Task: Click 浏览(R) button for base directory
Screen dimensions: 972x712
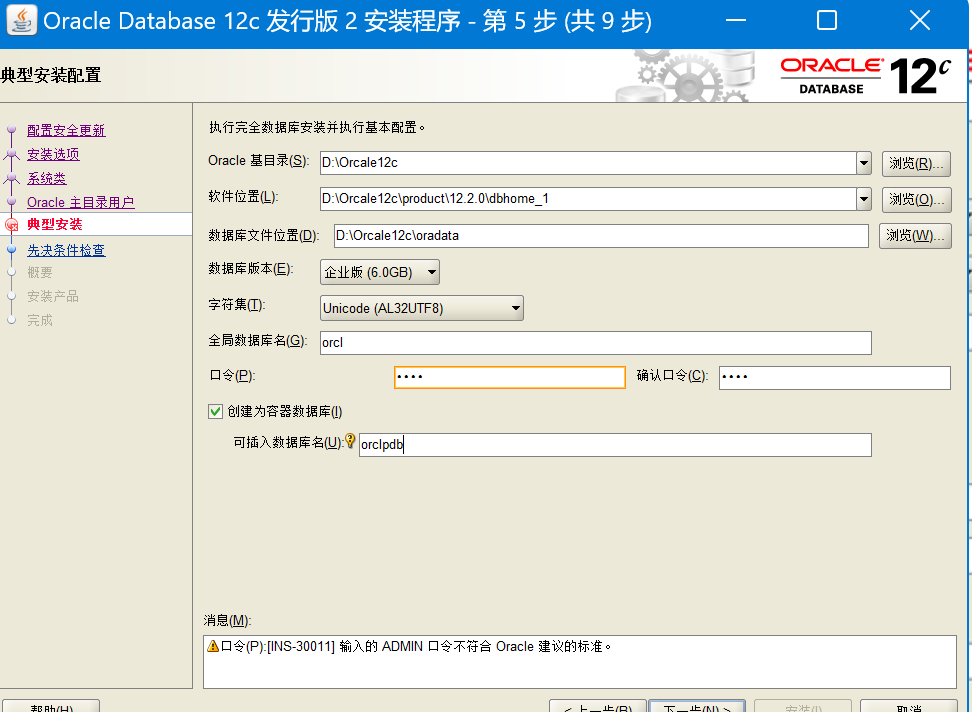Action: [x=916, y=164]
